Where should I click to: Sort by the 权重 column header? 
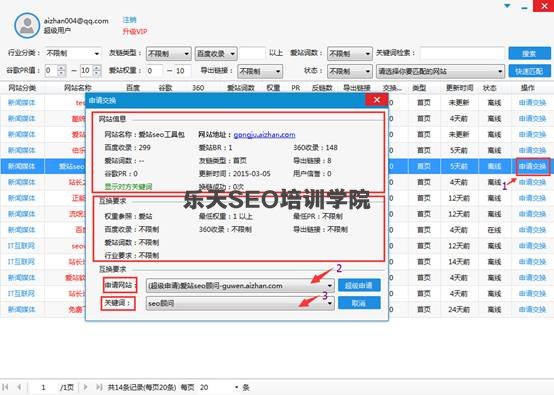coord(273,88)
